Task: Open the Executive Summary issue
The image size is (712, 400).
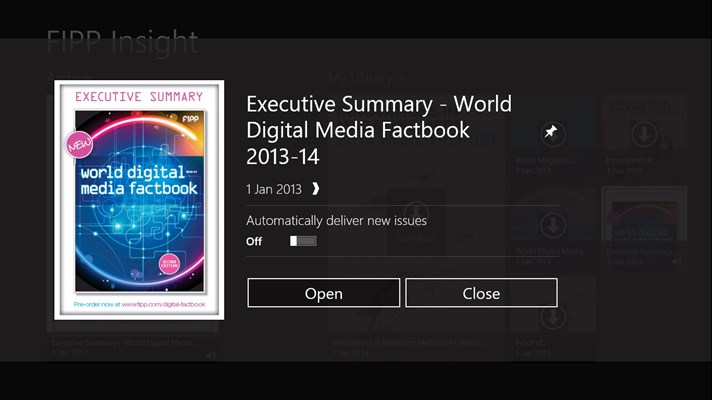Action: pyautogui.click(x=323, y=293)
